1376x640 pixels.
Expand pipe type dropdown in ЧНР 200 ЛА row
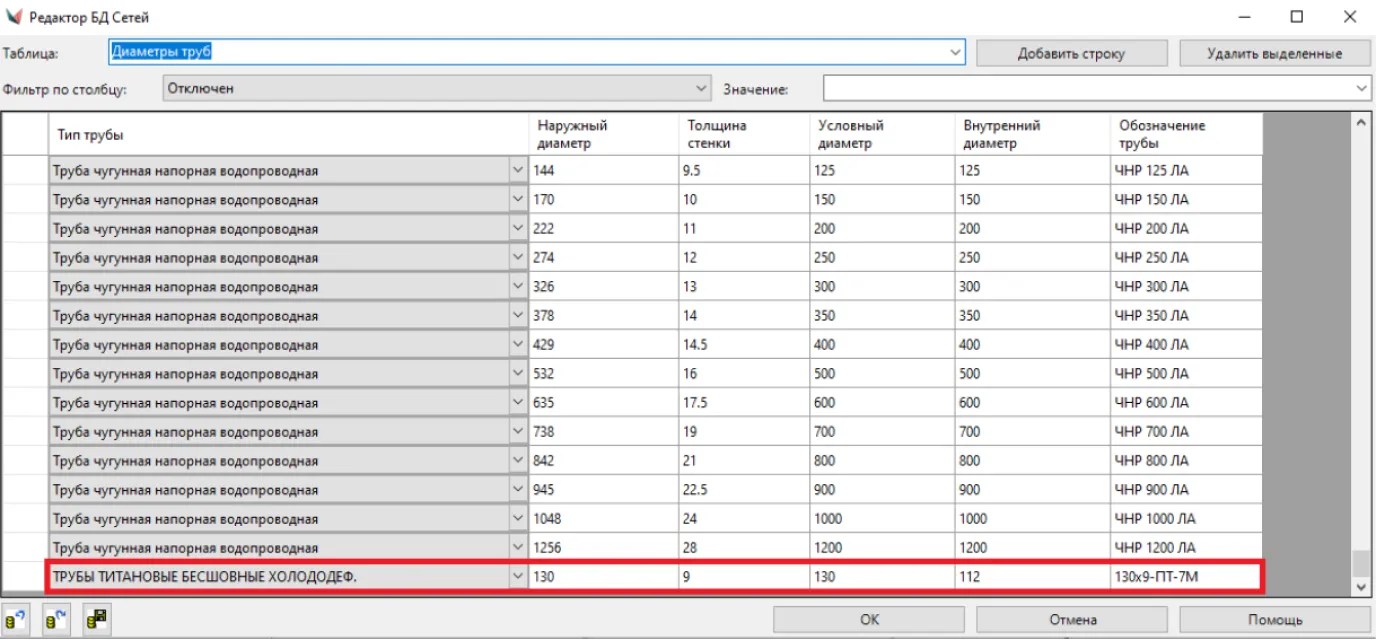[x=518, y=228]
